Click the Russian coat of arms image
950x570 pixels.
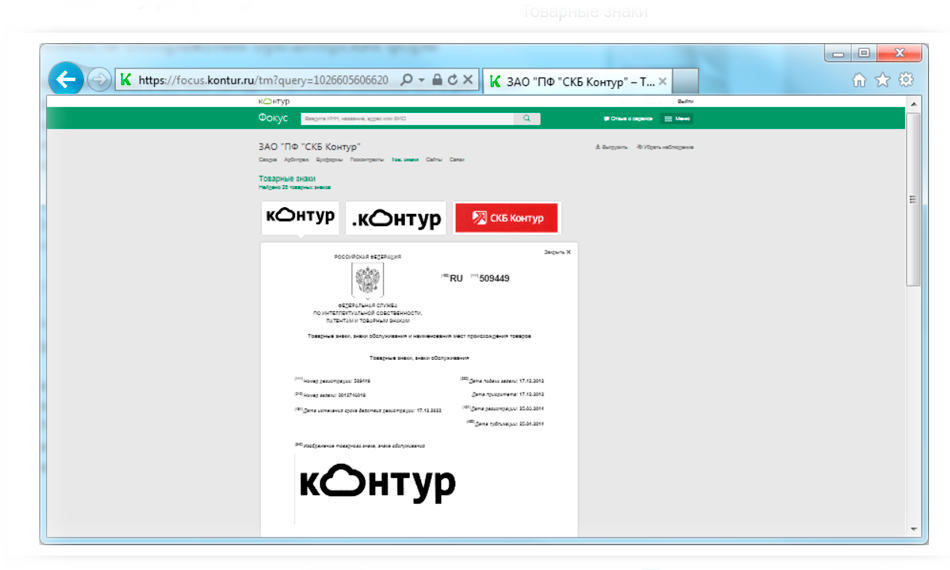367,280
